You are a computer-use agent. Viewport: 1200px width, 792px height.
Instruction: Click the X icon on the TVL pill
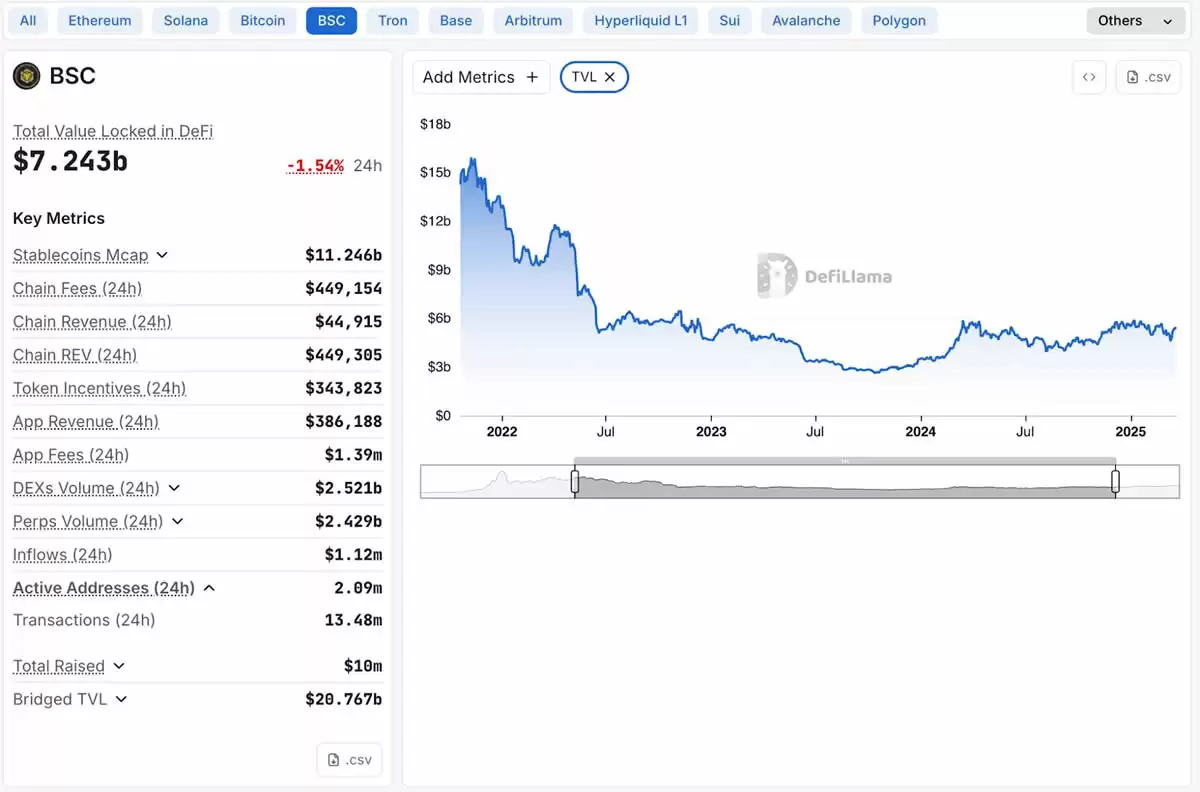pos(610,77)
